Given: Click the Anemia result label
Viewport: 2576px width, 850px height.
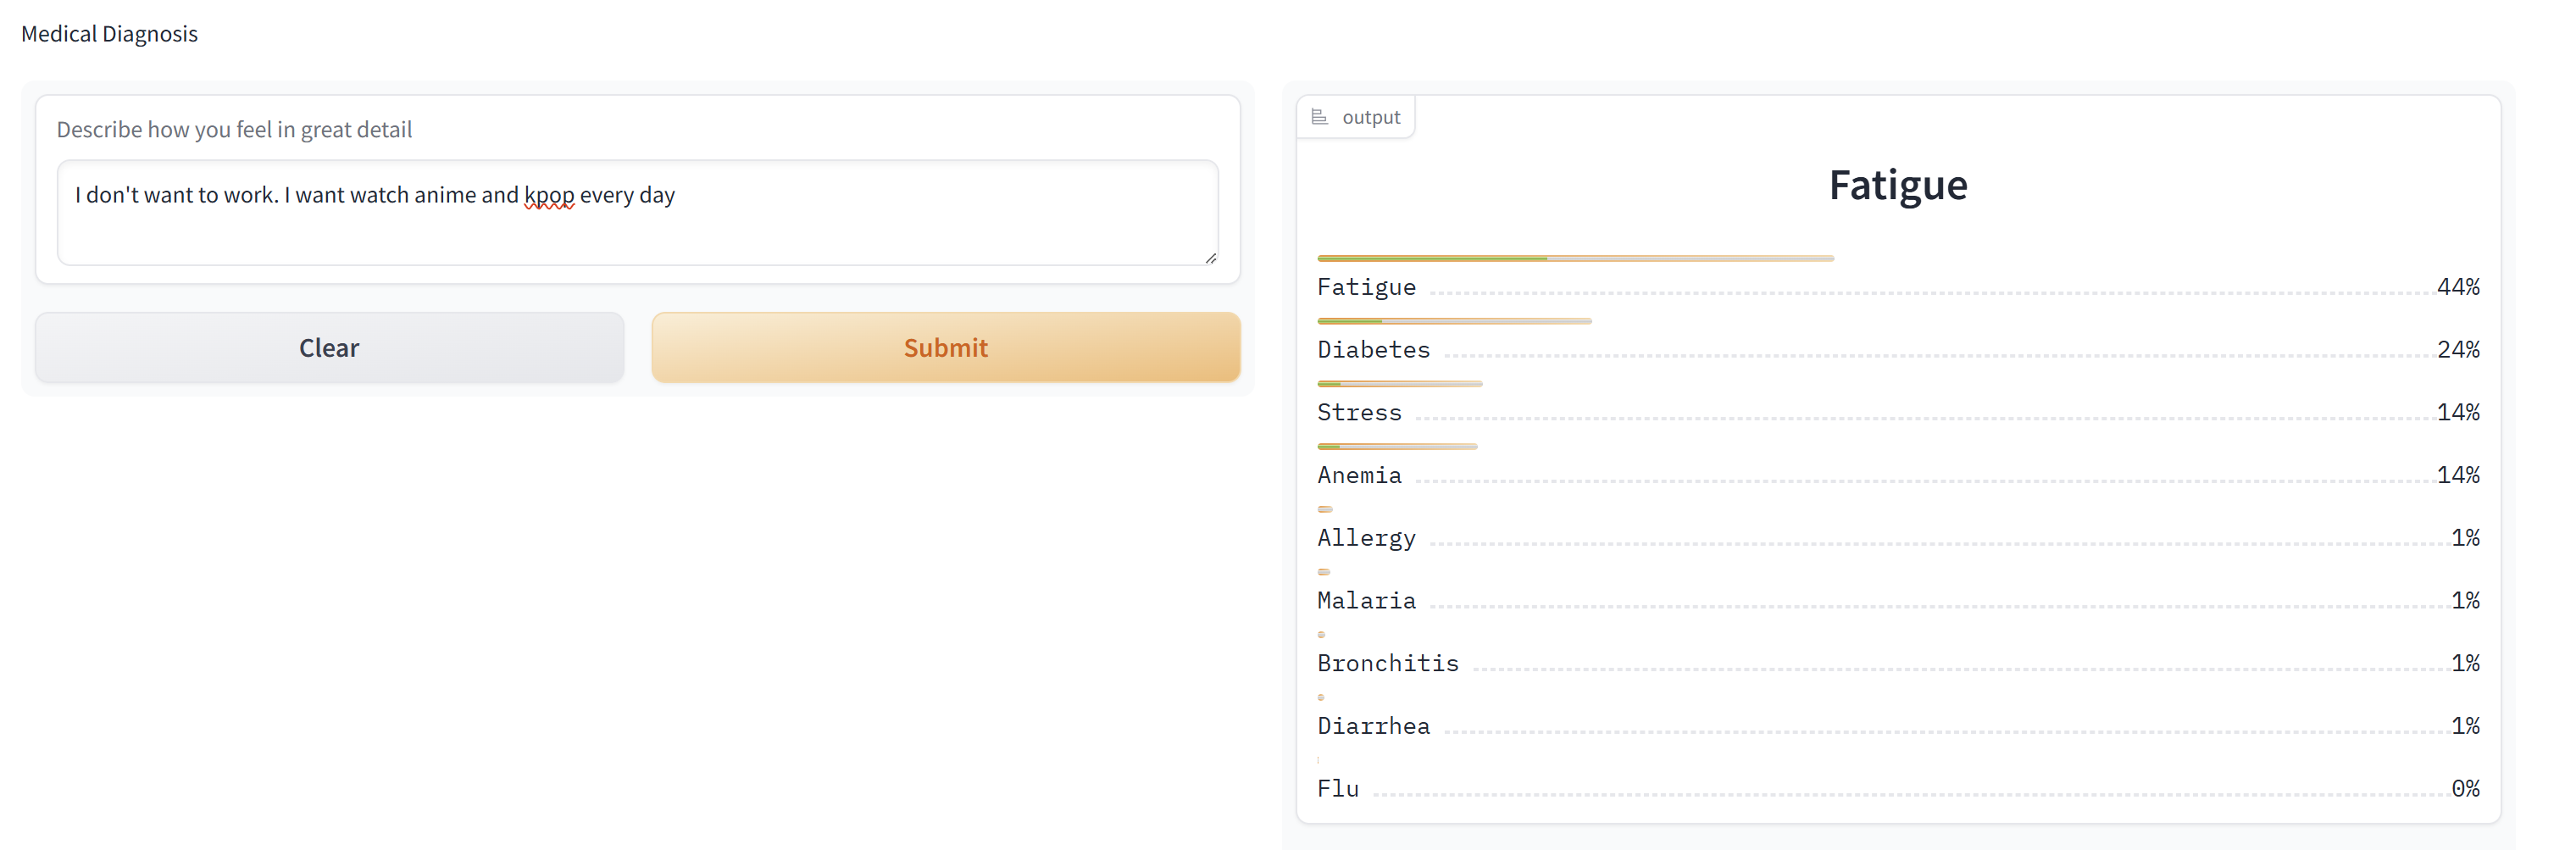Looking at the screenshot, I should [1359, 476].
